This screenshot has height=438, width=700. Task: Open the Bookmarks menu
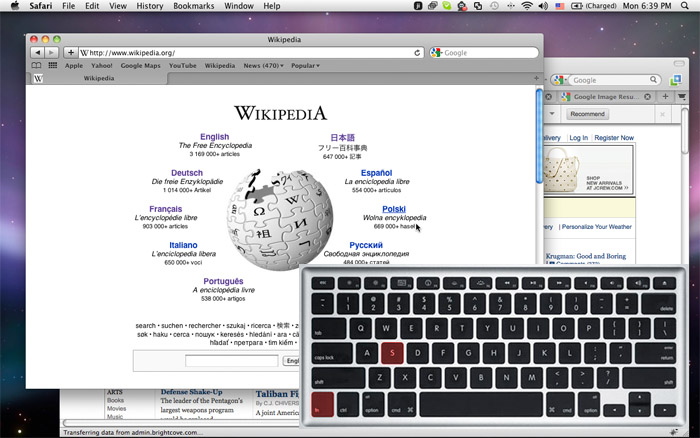pyautogui.click(x=194, y=6)
